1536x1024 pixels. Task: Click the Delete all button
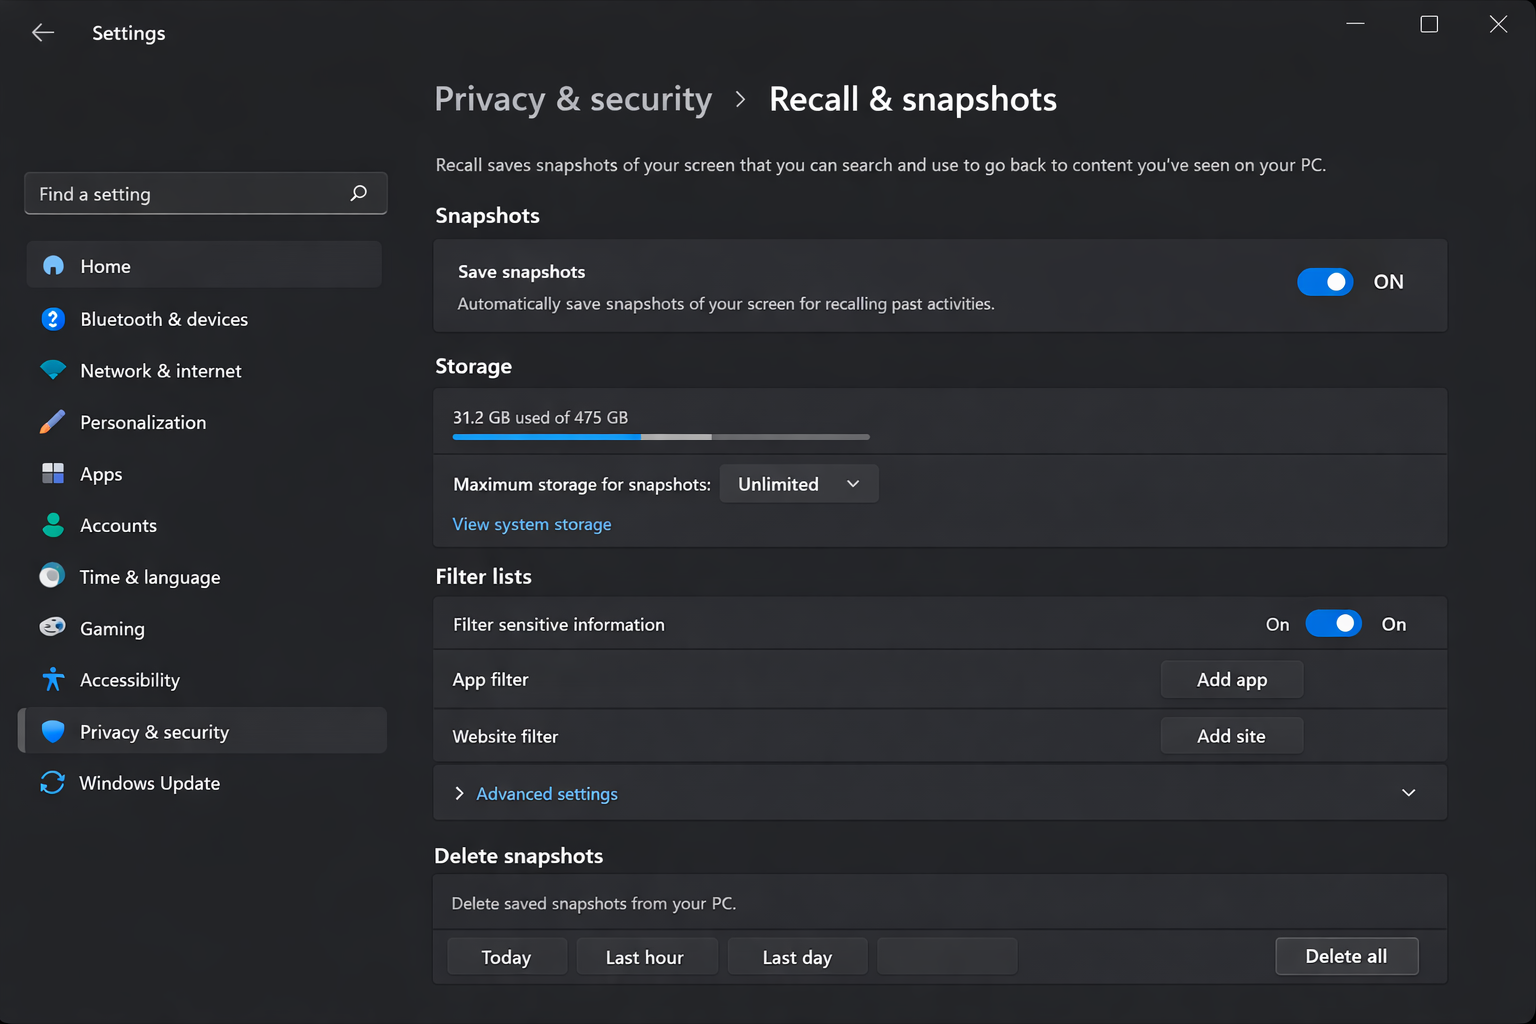1346,956
